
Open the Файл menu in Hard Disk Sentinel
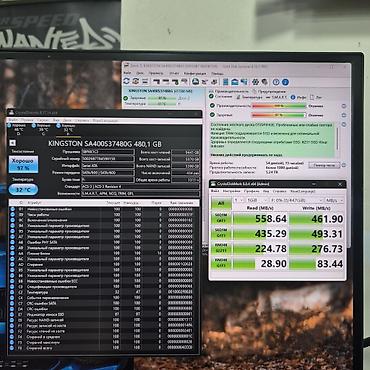[x=127, y=73]
